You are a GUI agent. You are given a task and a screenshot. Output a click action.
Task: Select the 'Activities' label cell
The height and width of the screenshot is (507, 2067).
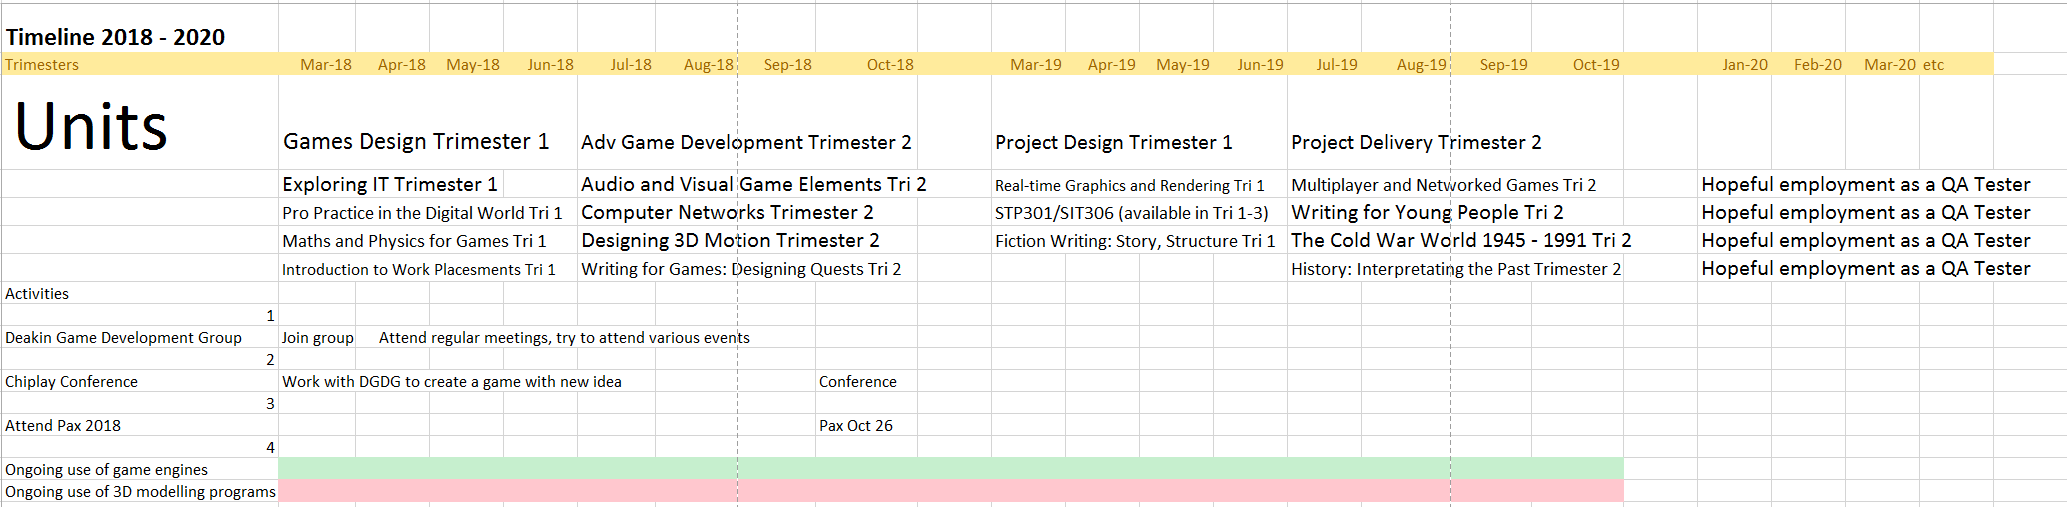pyautogui.click(x=37, y=294)
